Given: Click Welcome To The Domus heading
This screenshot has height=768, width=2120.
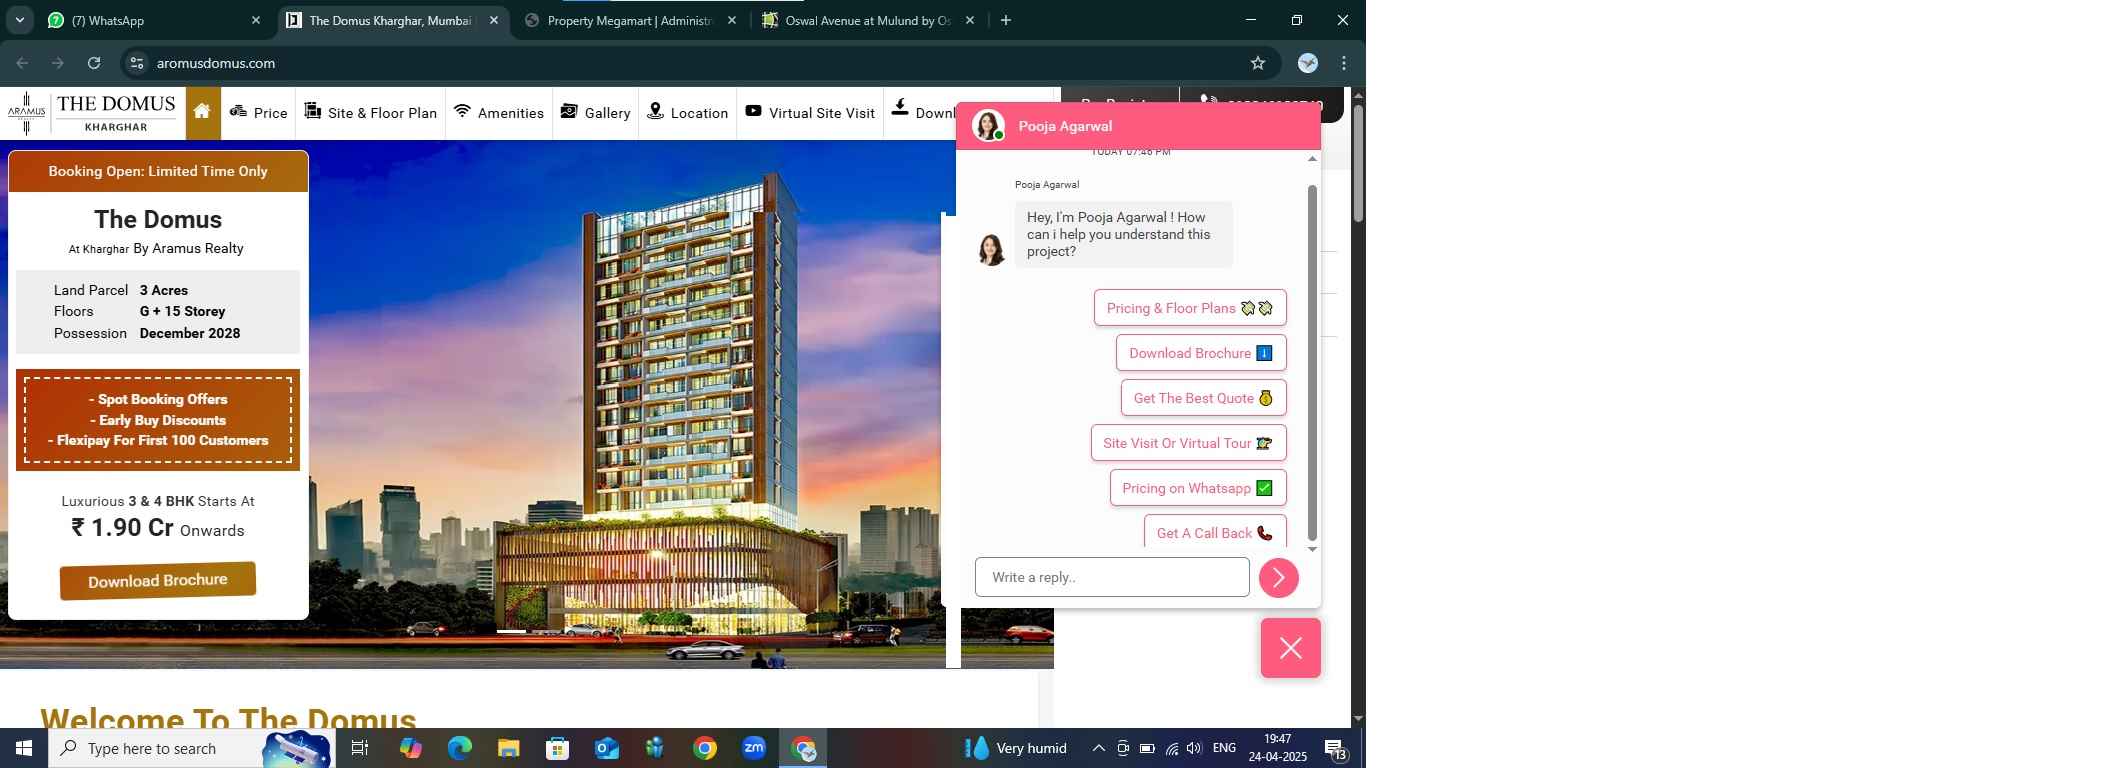Looking at the screenshot, I should (x=228, y=717).
